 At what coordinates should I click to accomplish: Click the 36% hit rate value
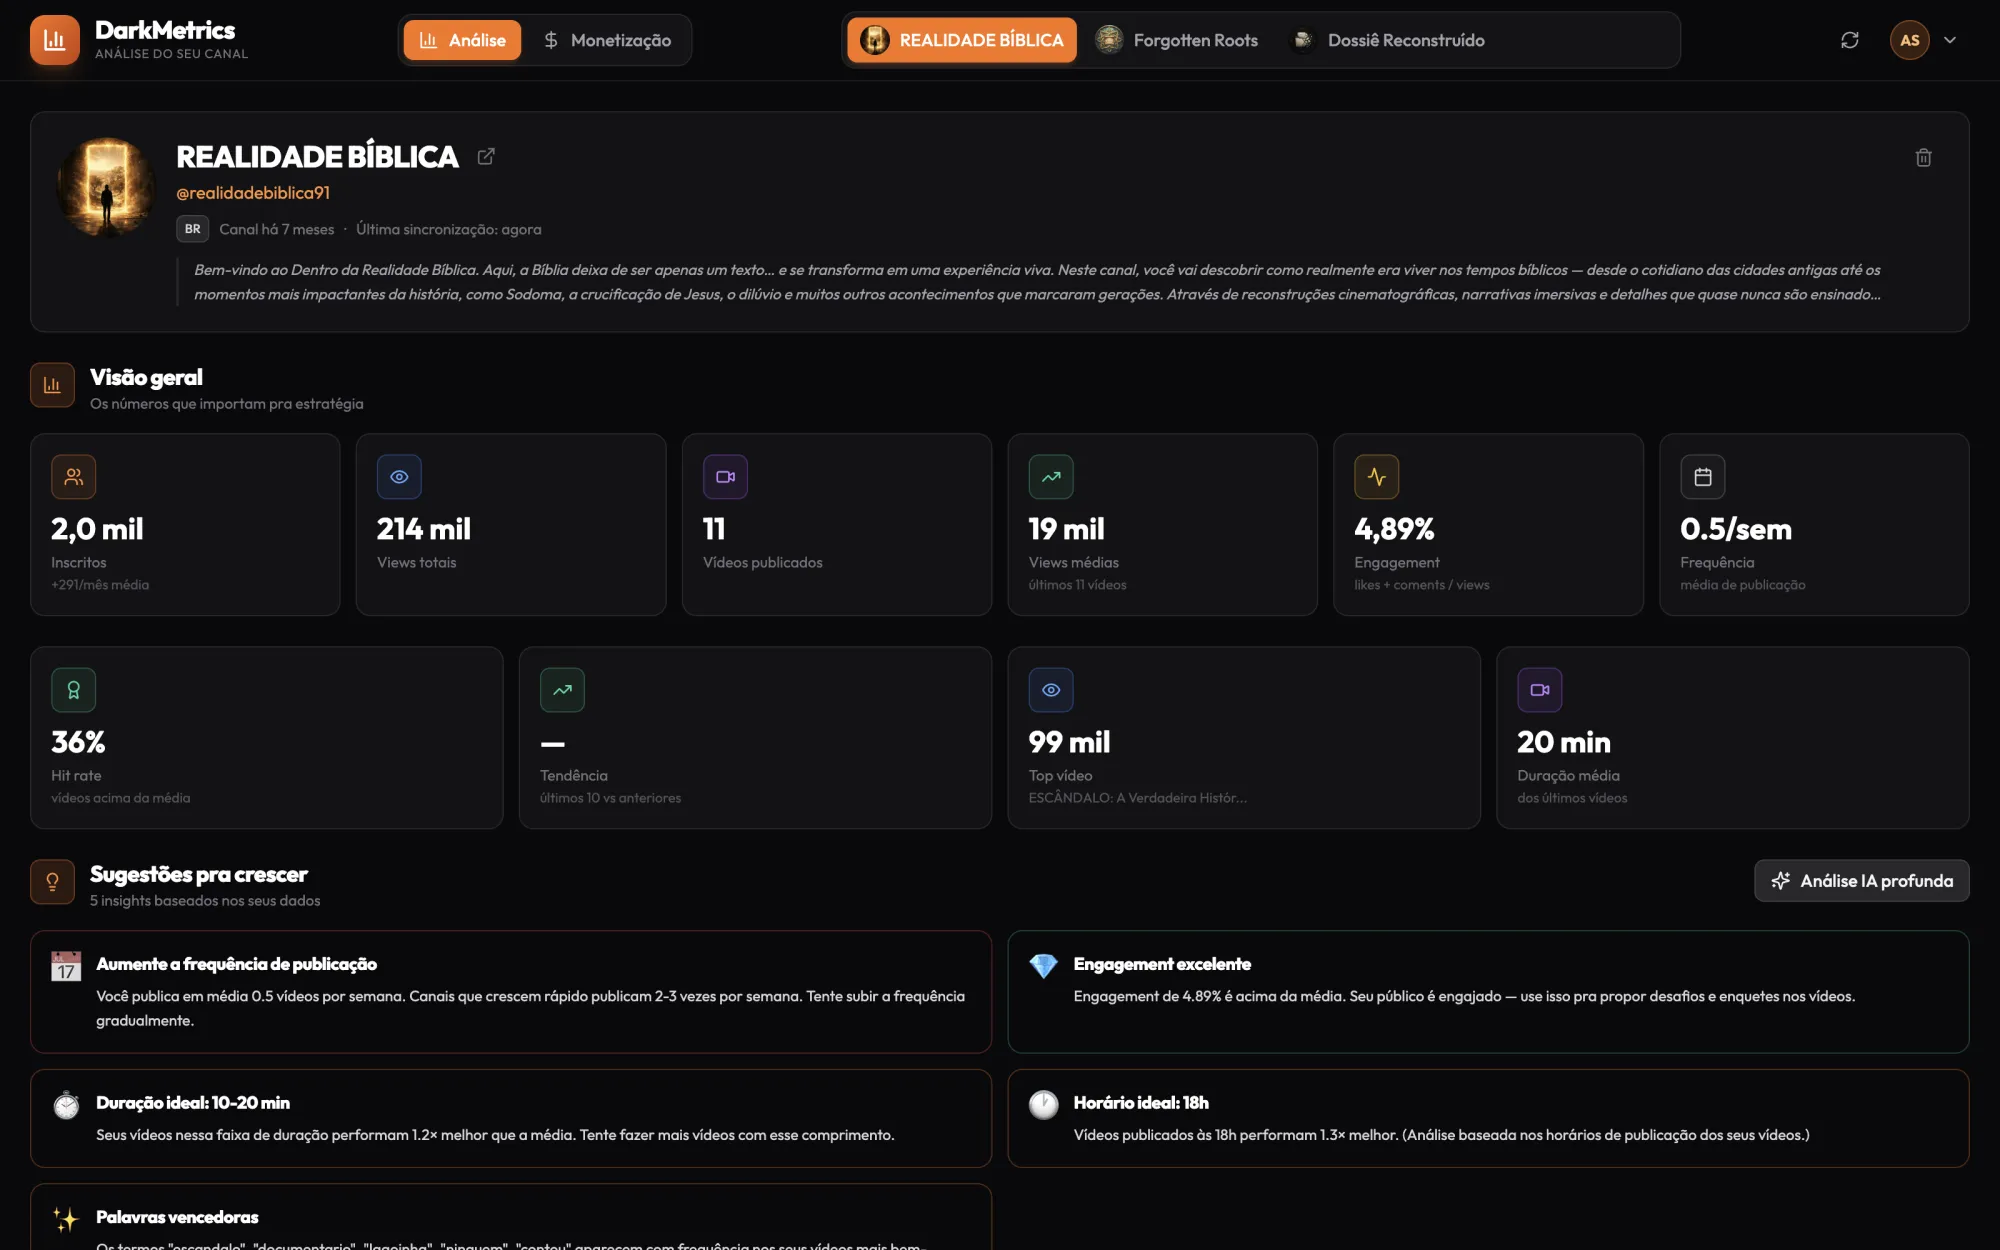point(78,742)
